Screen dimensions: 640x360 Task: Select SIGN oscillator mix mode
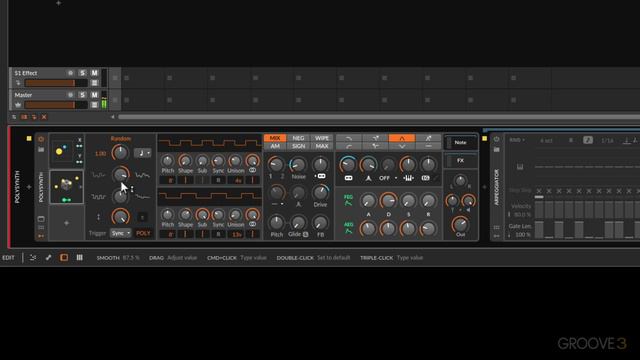(298, 146)
